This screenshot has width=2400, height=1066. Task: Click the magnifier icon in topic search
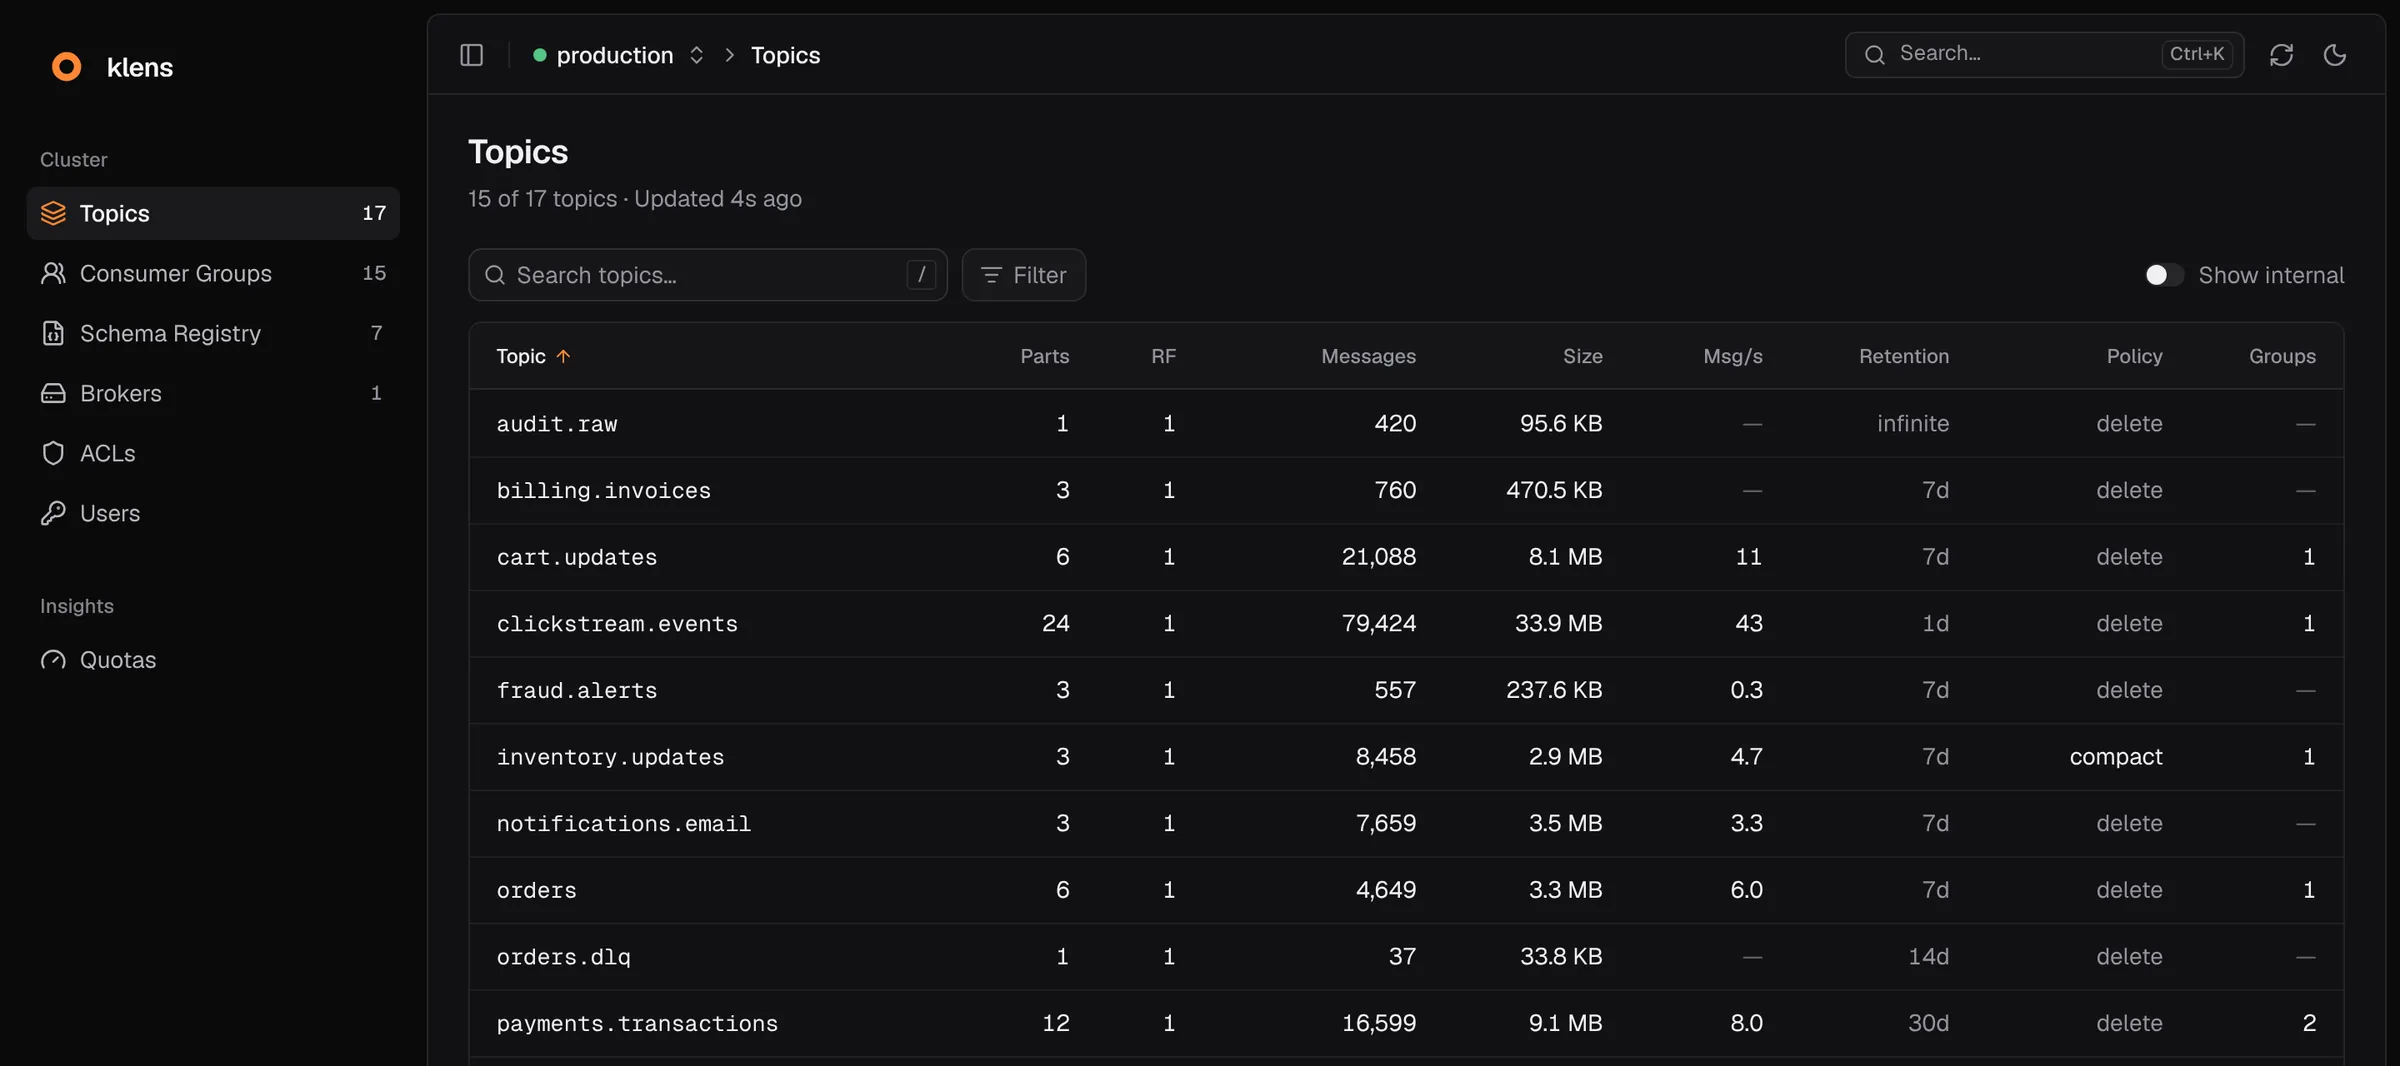coord(495,275)
